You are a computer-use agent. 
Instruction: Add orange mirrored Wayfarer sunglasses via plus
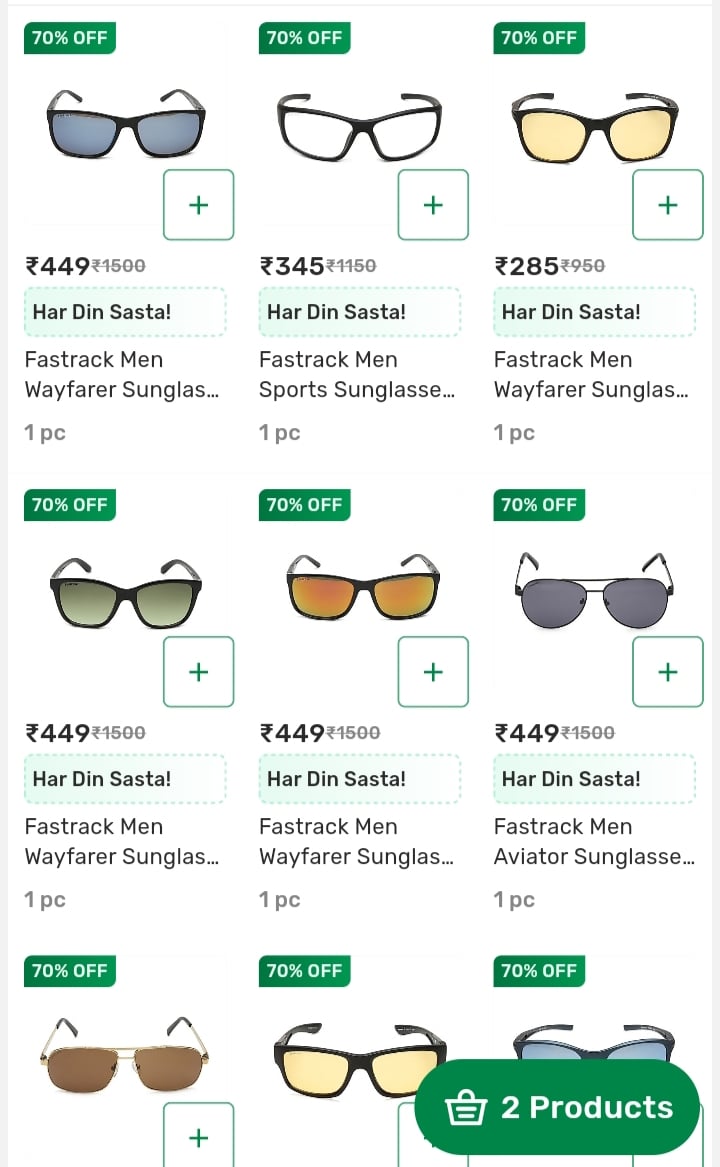pos(433,672)
